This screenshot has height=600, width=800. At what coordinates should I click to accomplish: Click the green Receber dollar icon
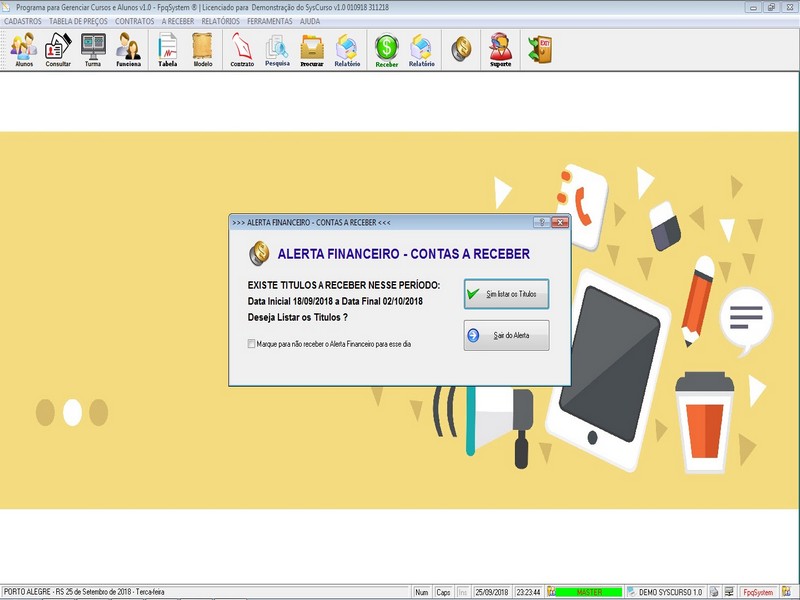(x=387, y=49)
